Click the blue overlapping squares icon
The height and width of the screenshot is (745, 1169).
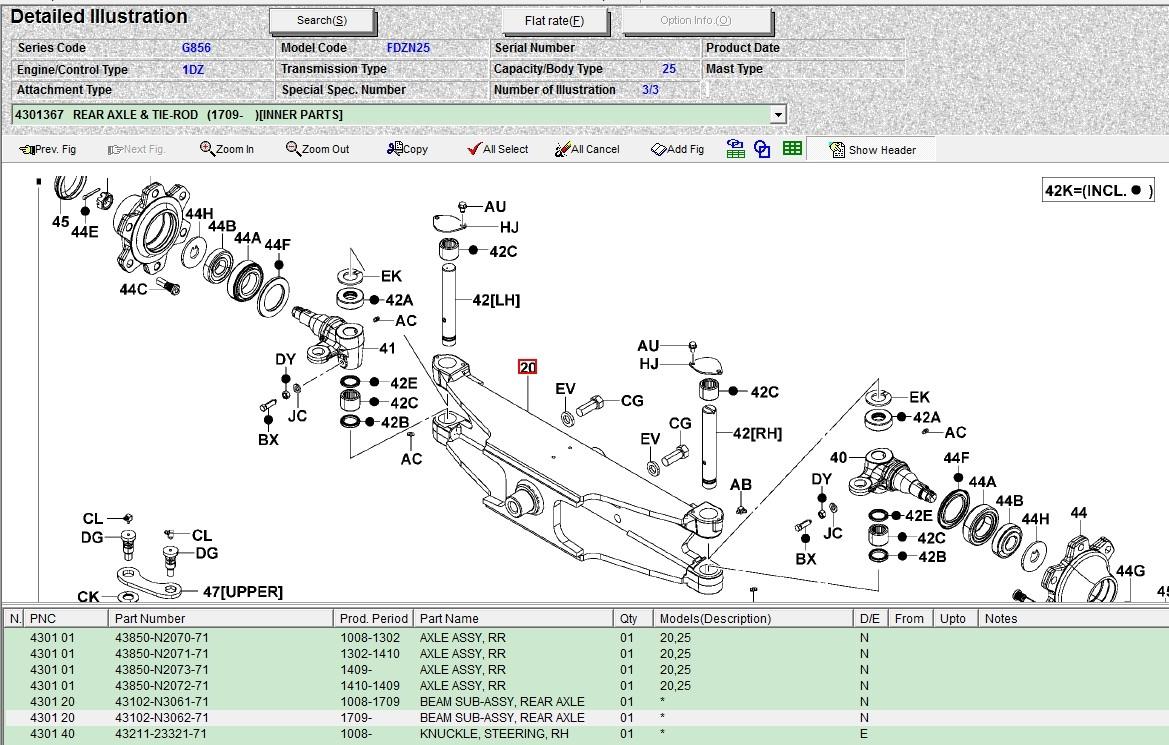click(763, 149)
